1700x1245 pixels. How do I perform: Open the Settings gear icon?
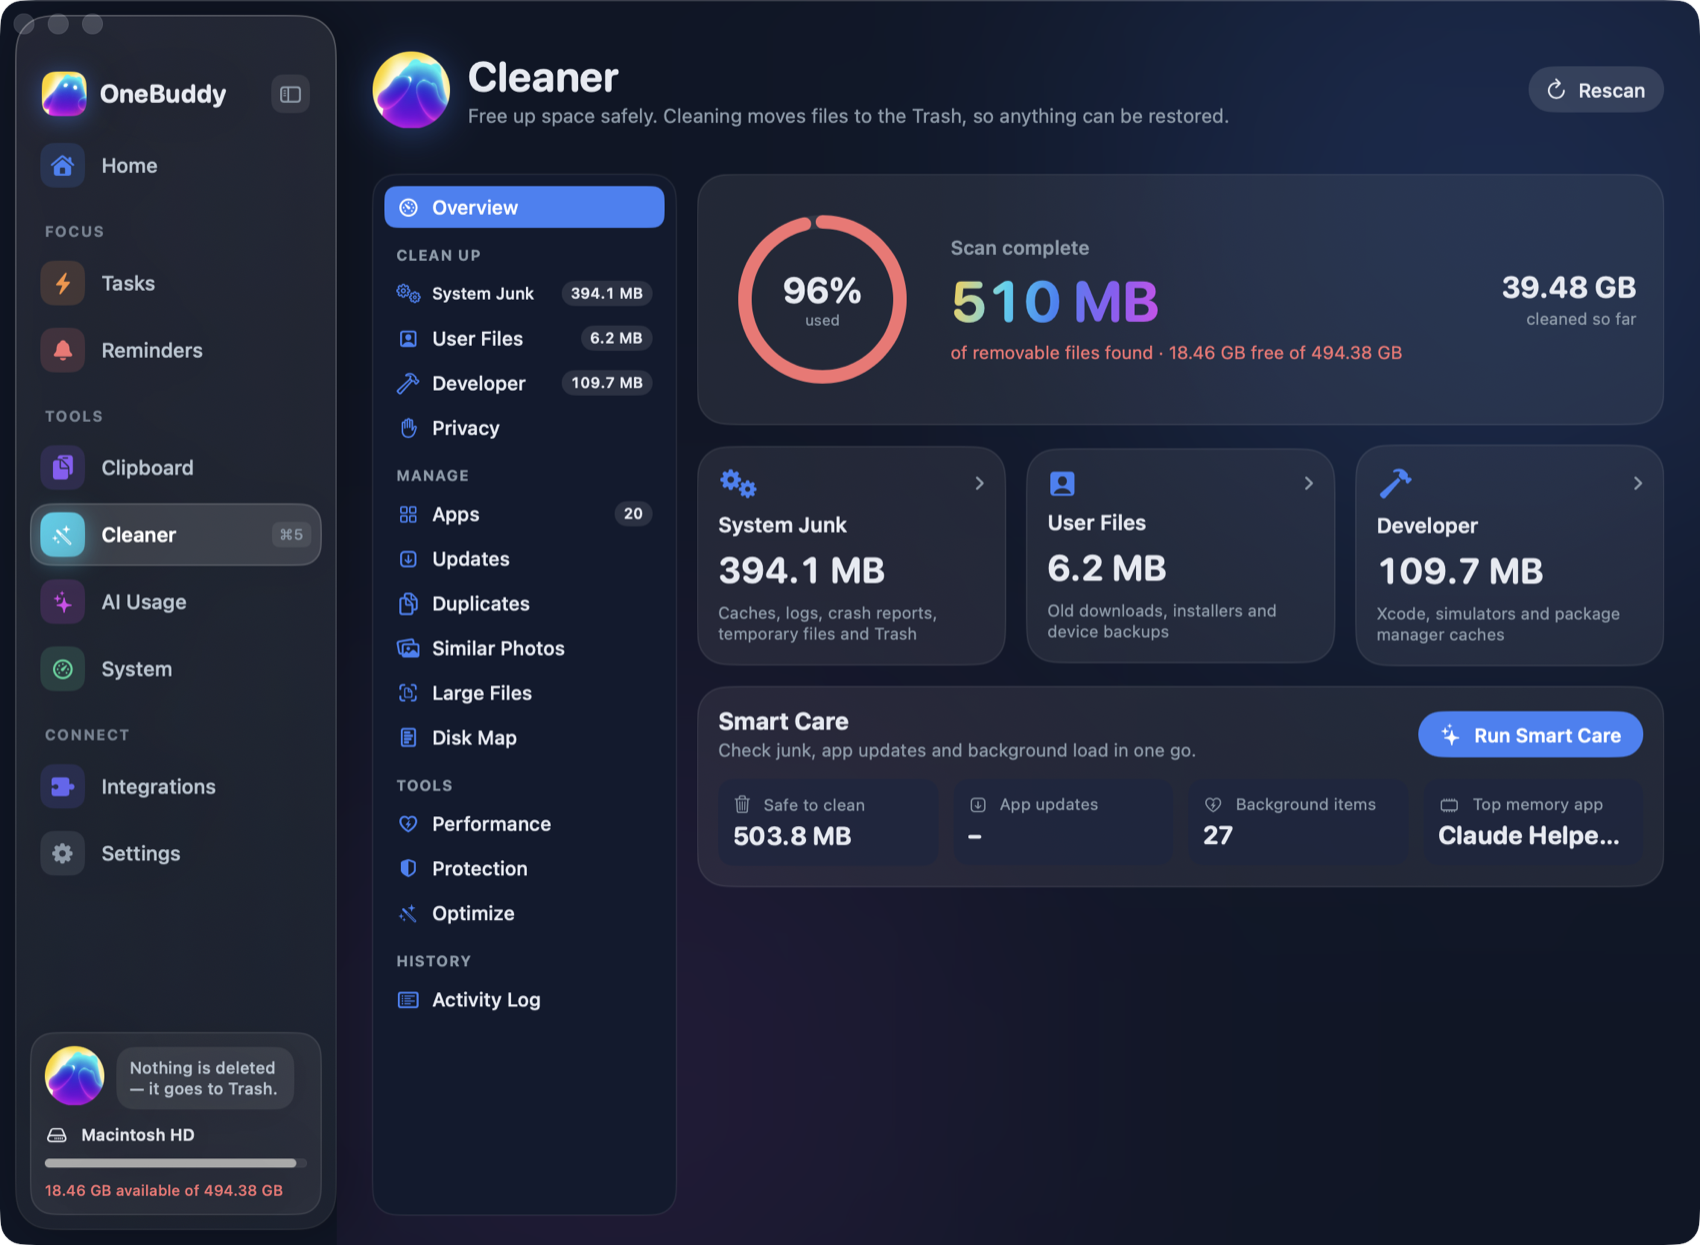(x=62, y=853)
